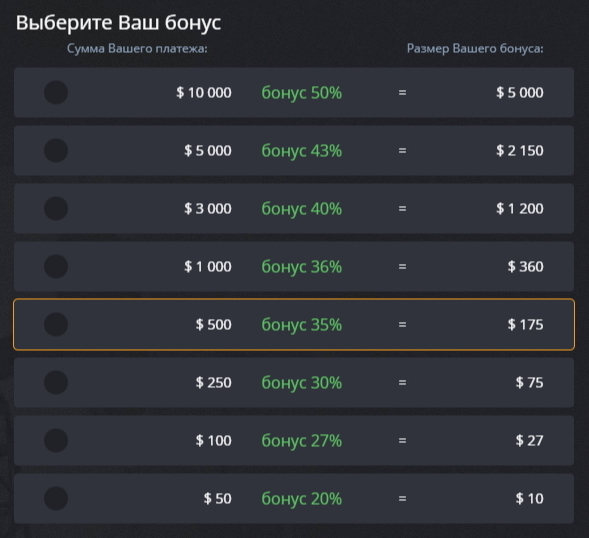Click the 'бонус 20%' green label
This screenshot has height=538, width=589.
point(302,499)
